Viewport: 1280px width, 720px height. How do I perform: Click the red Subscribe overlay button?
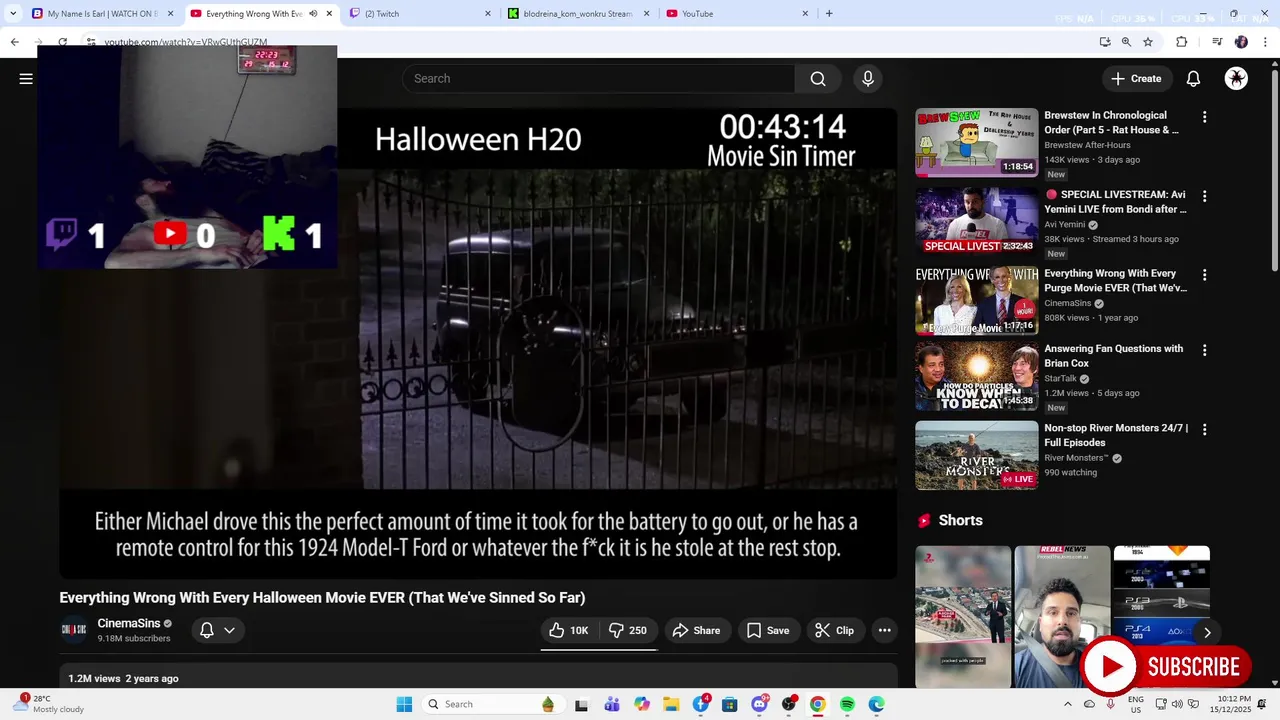pyautogui.click(x=1166, y=667)
